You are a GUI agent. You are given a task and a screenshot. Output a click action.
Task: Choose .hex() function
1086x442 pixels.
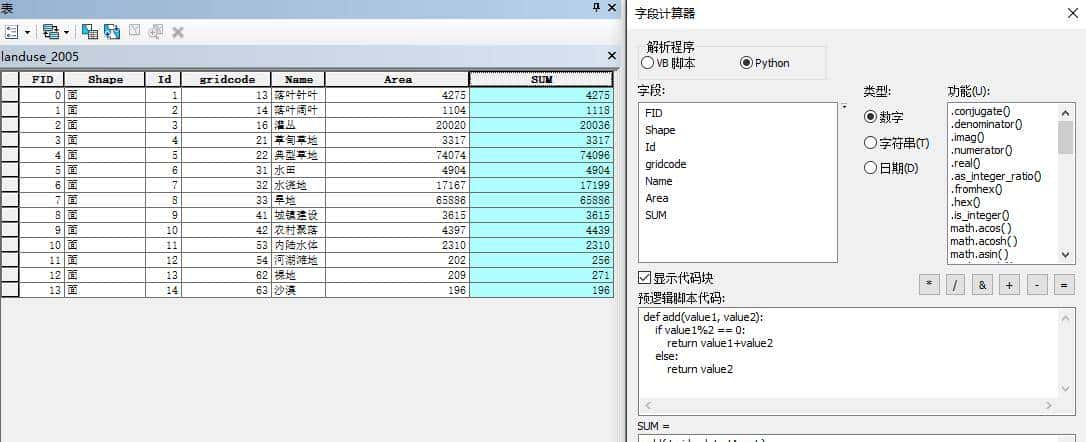tap(965, 202)
